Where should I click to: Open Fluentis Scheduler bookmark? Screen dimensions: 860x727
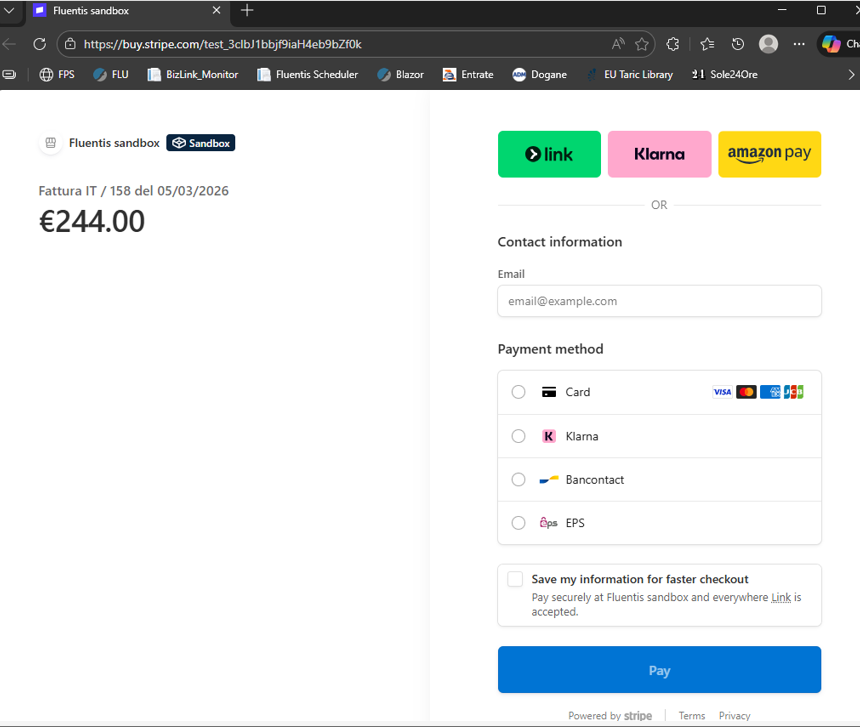point(308,75)
